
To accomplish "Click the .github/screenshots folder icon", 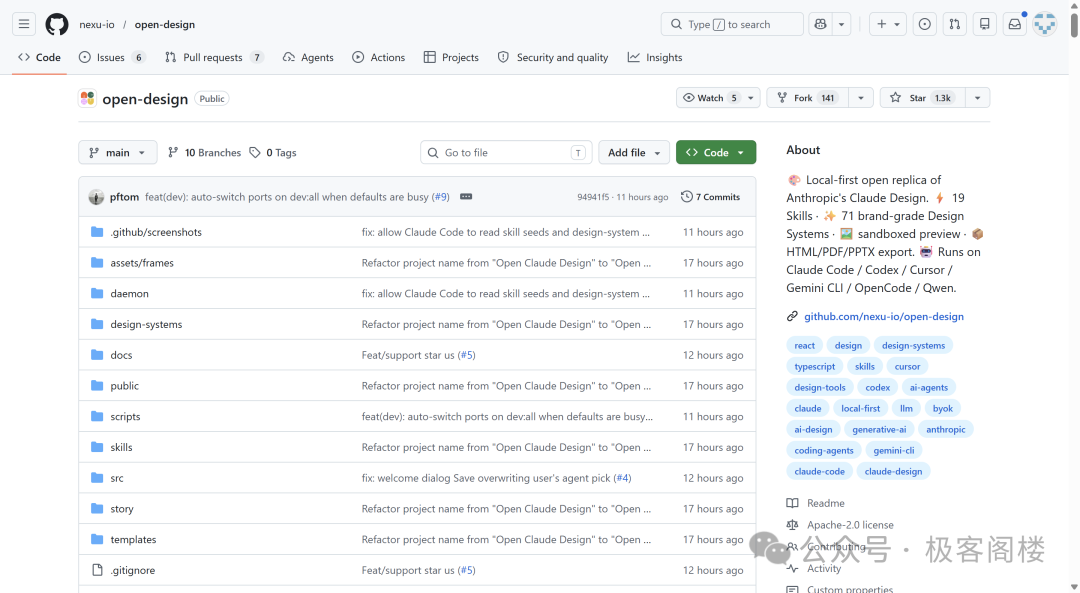I will pyautogui.click(x=97, y=232).
